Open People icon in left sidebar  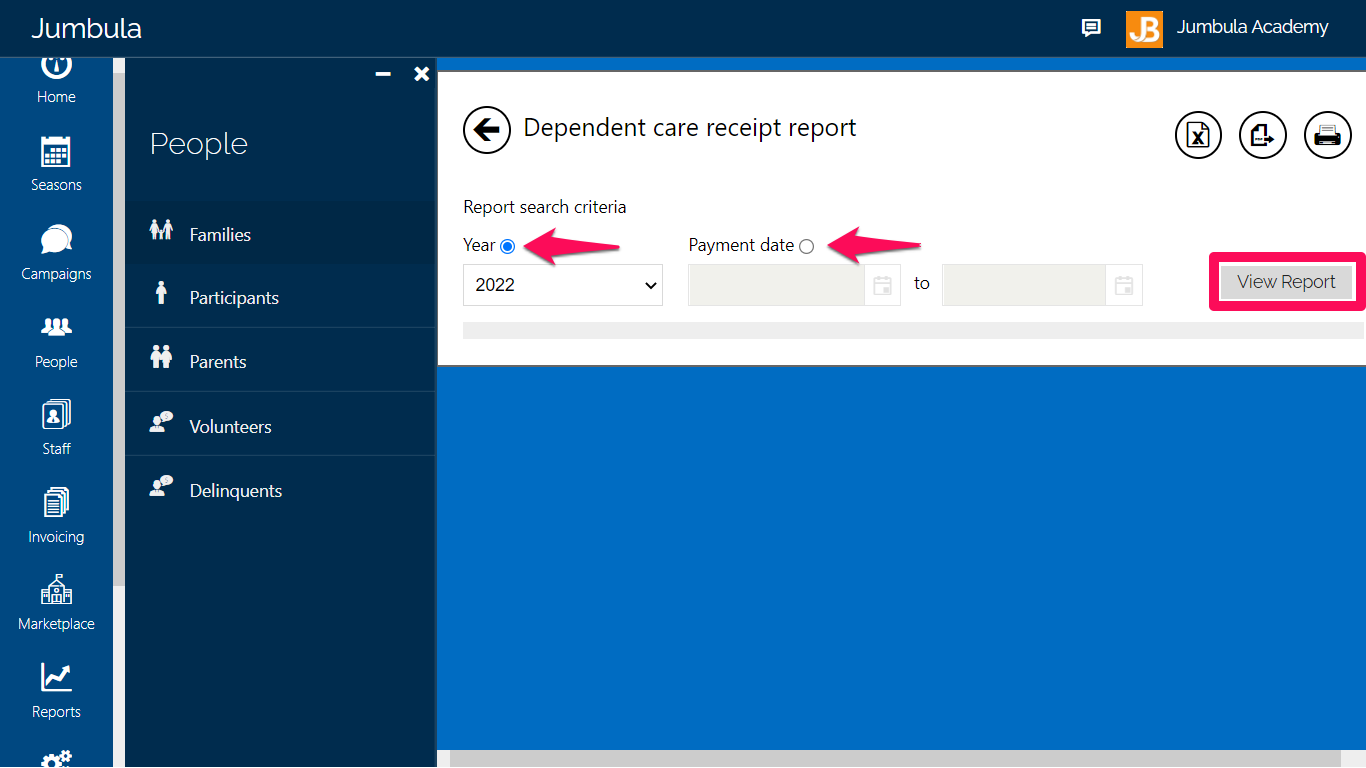pyautogui.click(x=56, y=327)
